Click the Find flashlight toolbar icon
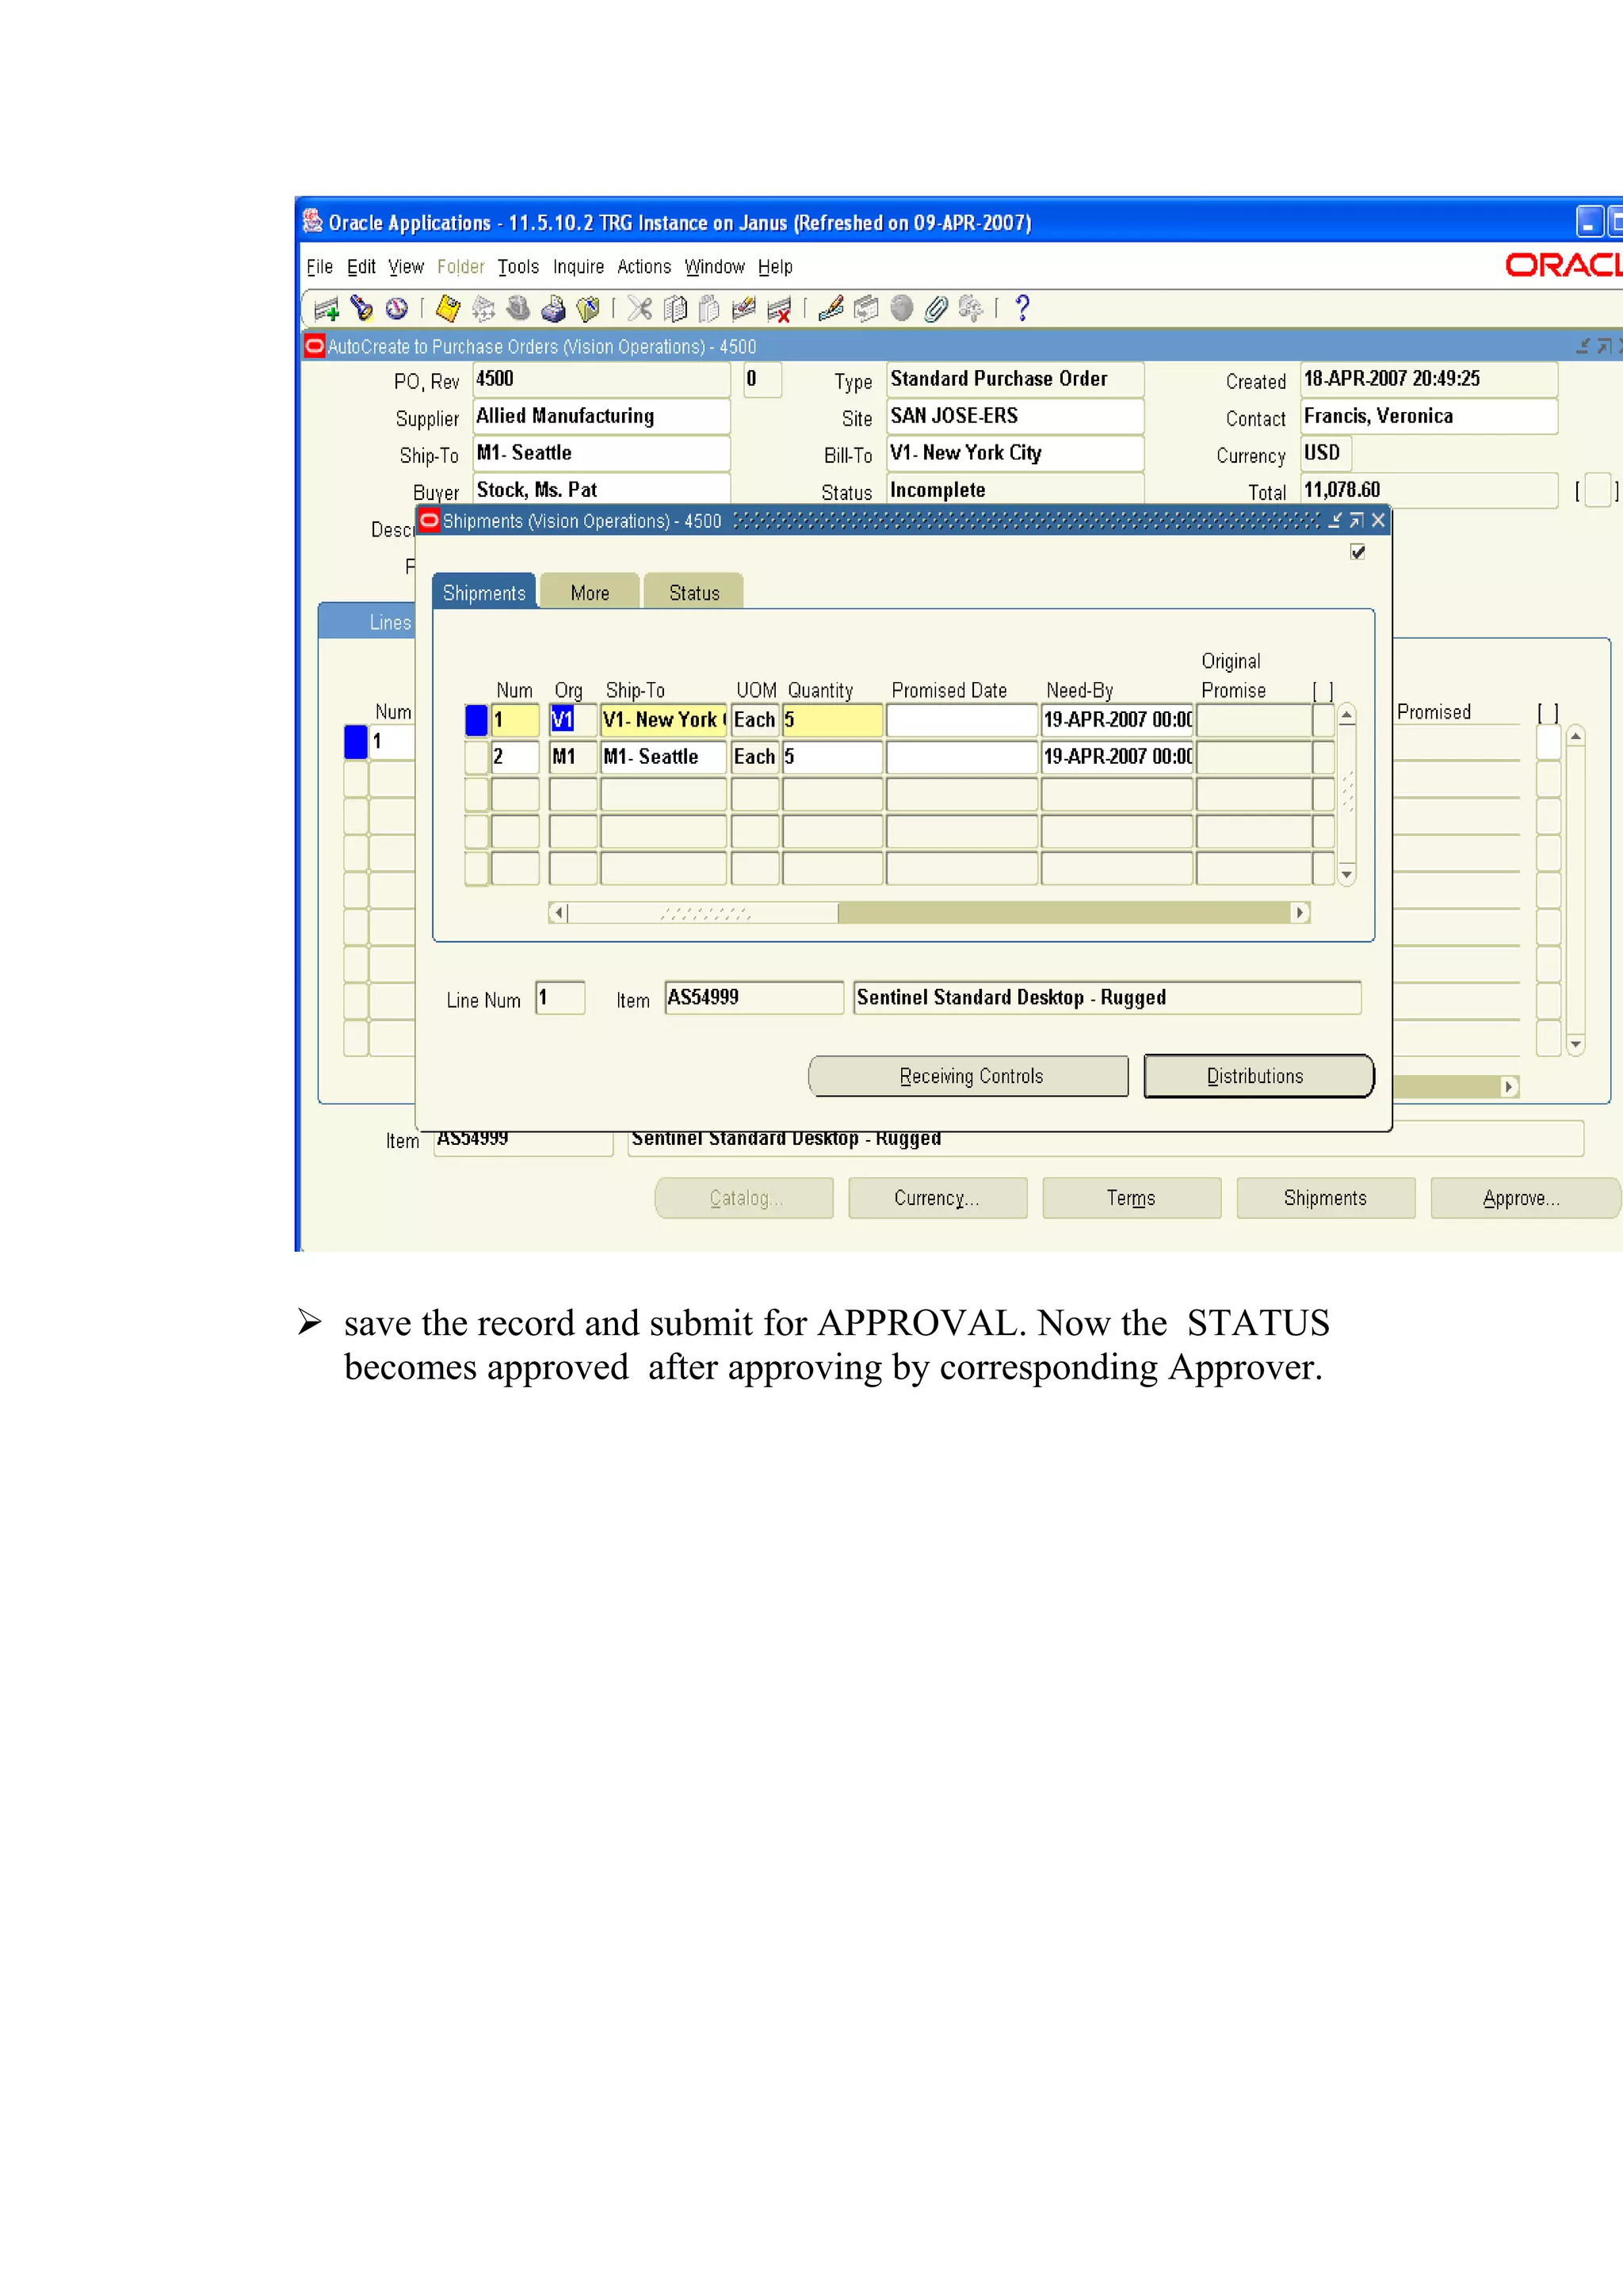Viewport: 1623px width, 2296px height. click(361, 309)
